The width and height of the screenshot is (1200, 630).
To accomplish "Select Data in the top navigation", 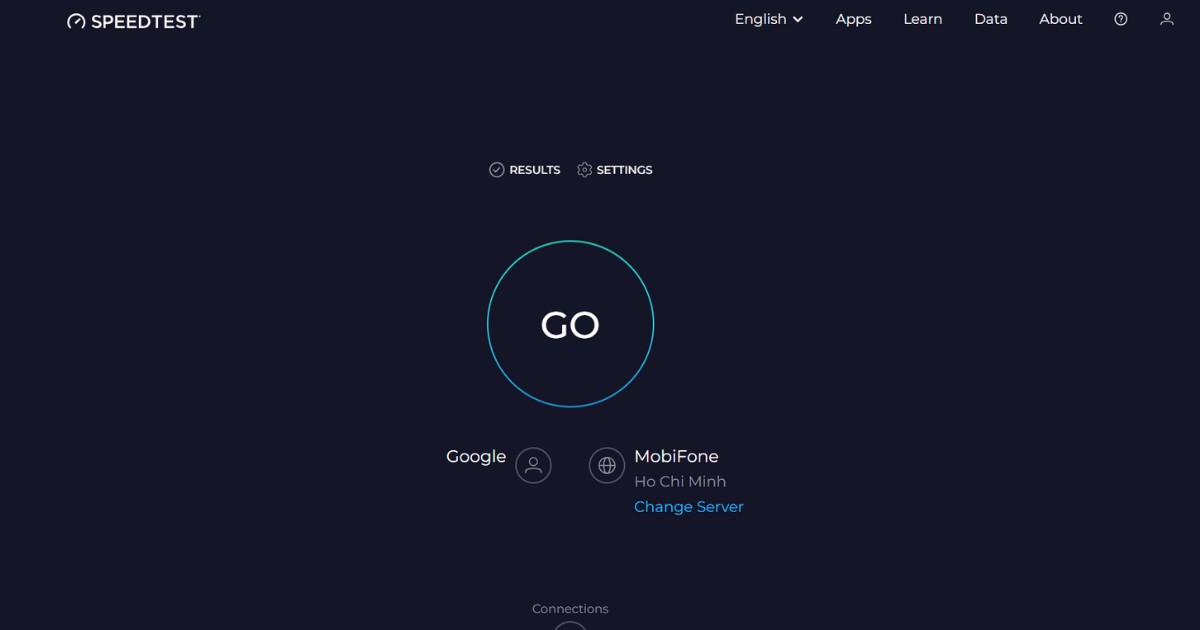I will point(990,19).
